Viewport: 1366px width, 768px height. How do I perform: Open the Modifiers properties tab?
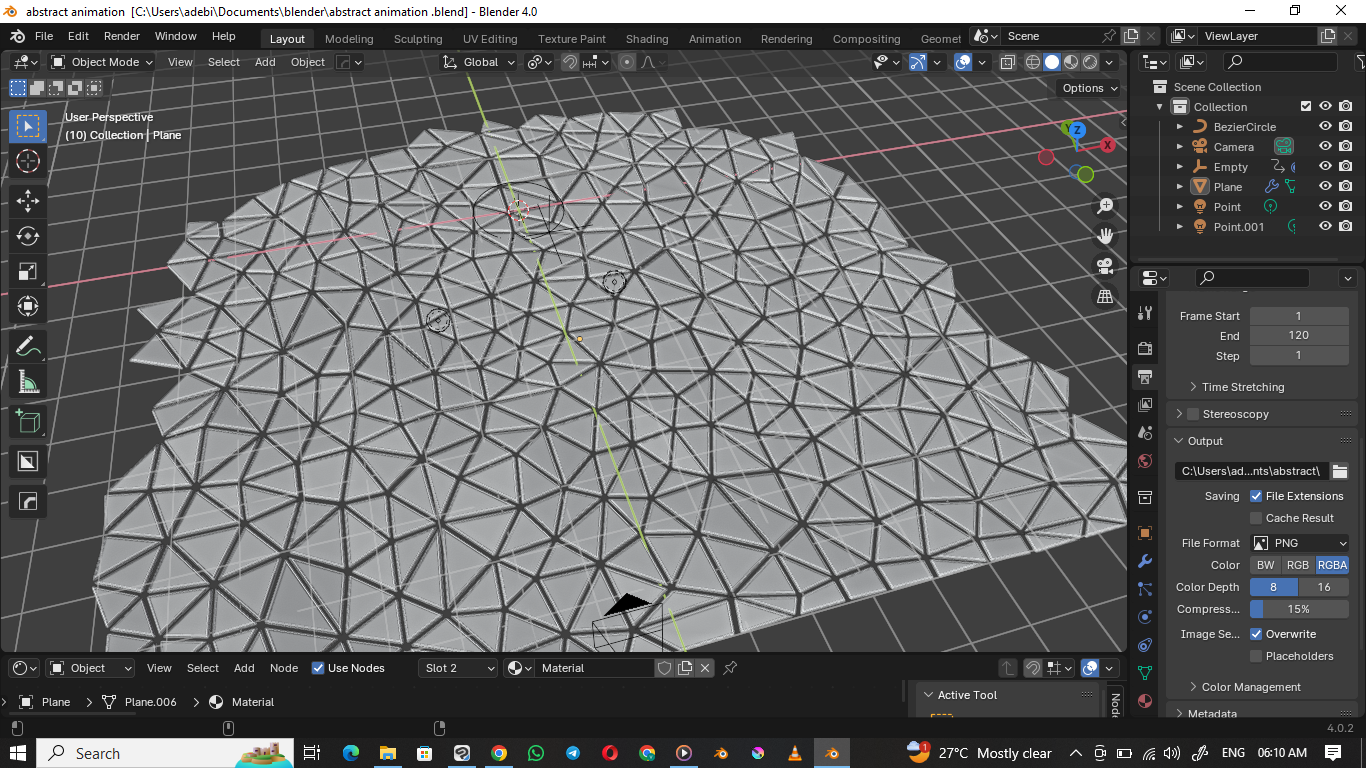point(1146,561)
